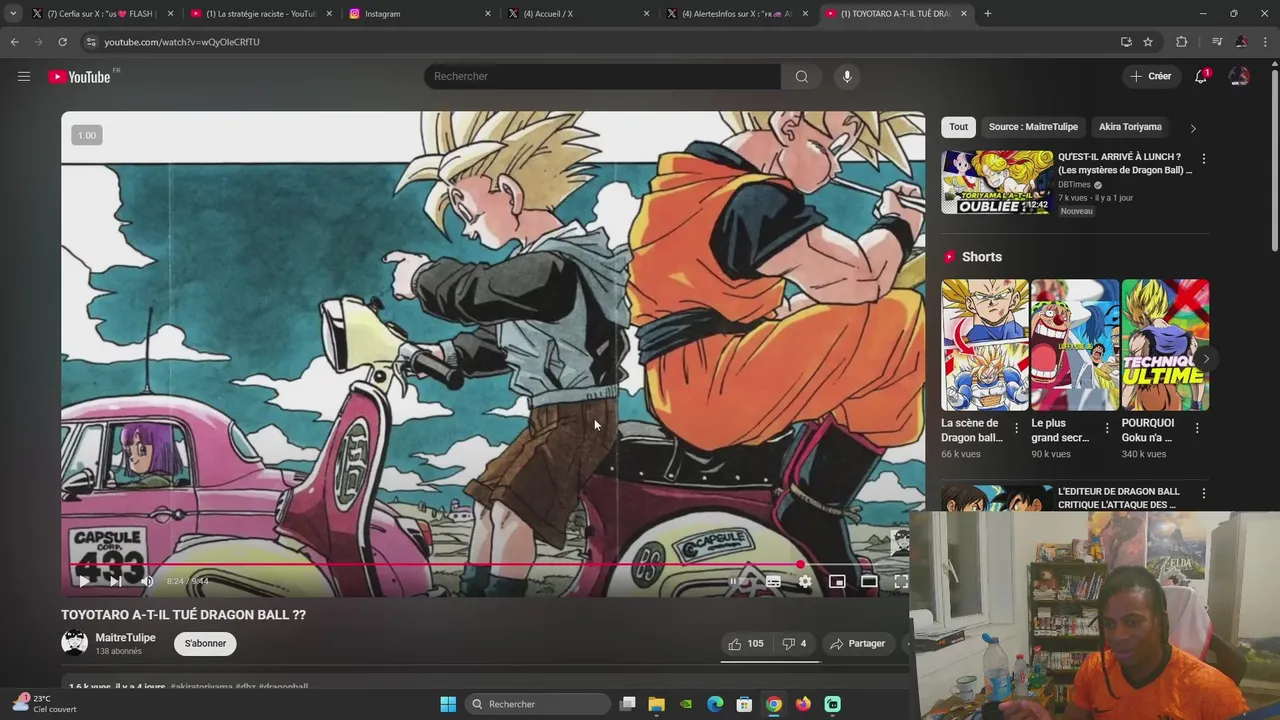This screenshot has width=1280, height=720.
Task: Open the weather widget showing 23°C
Action: pyautogui.click(x=44, y=704)
